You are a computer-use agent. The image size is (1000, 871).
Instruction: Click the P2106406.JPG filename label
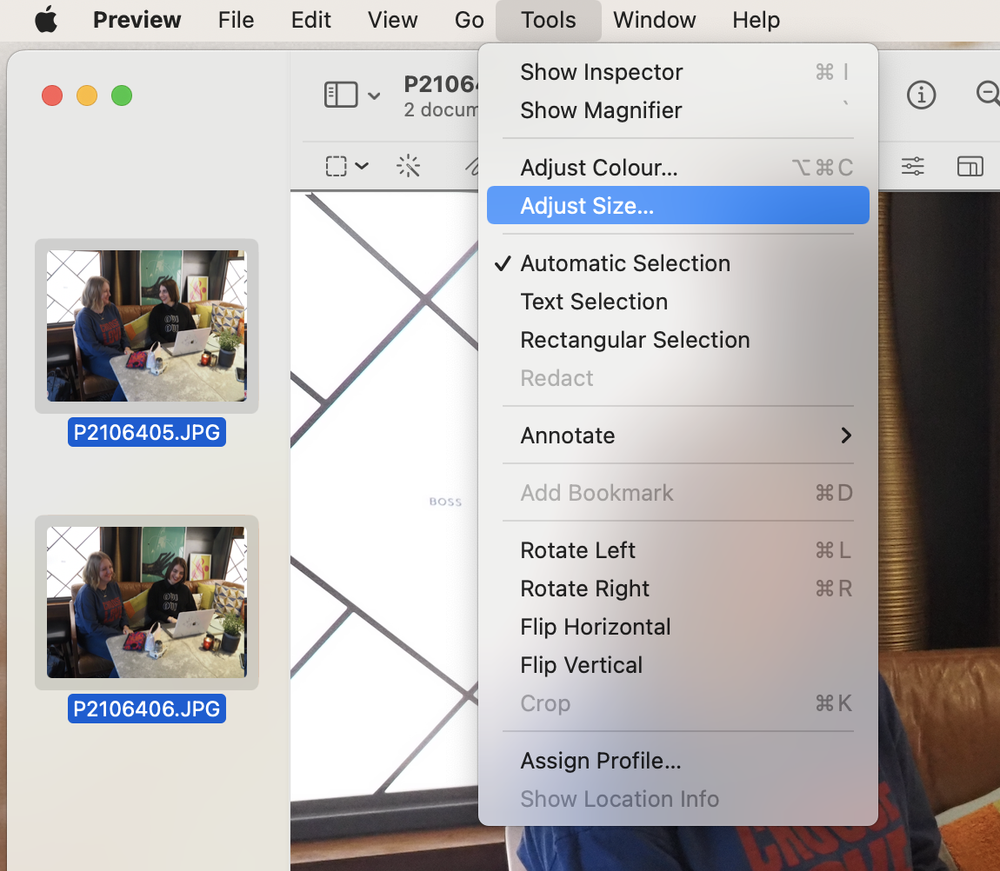[x=147, y=708]
